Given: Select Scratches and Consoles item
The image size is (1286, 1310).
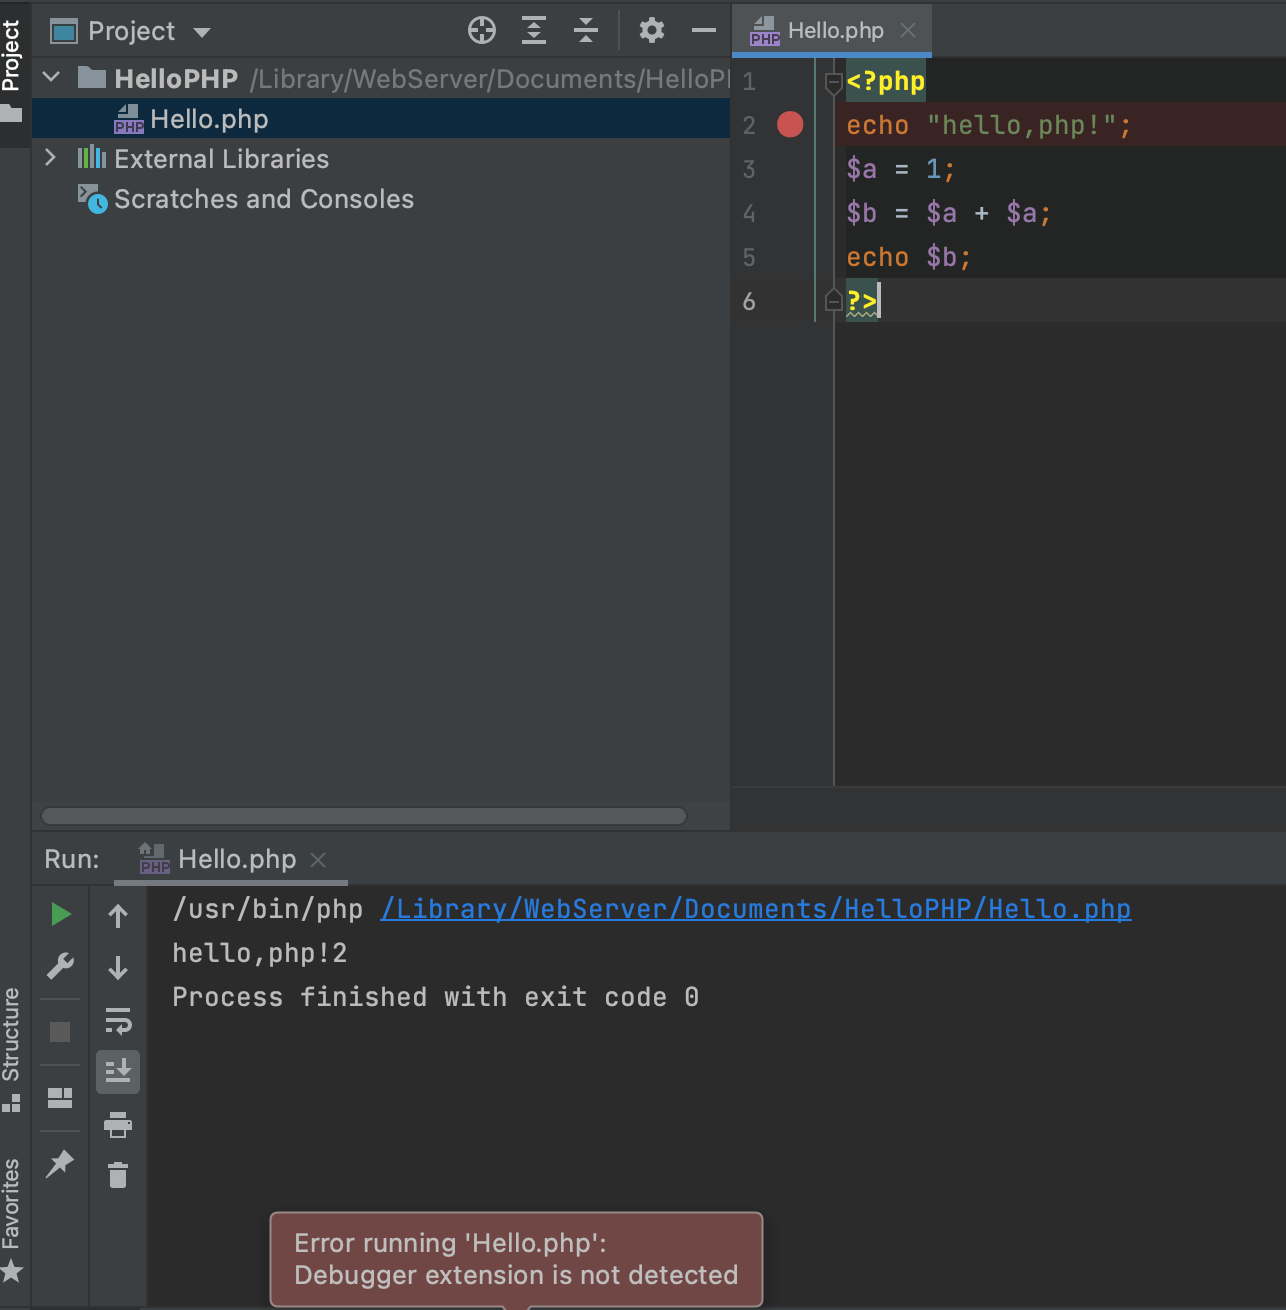Looking at the screenshot, I should click(264, 199).
